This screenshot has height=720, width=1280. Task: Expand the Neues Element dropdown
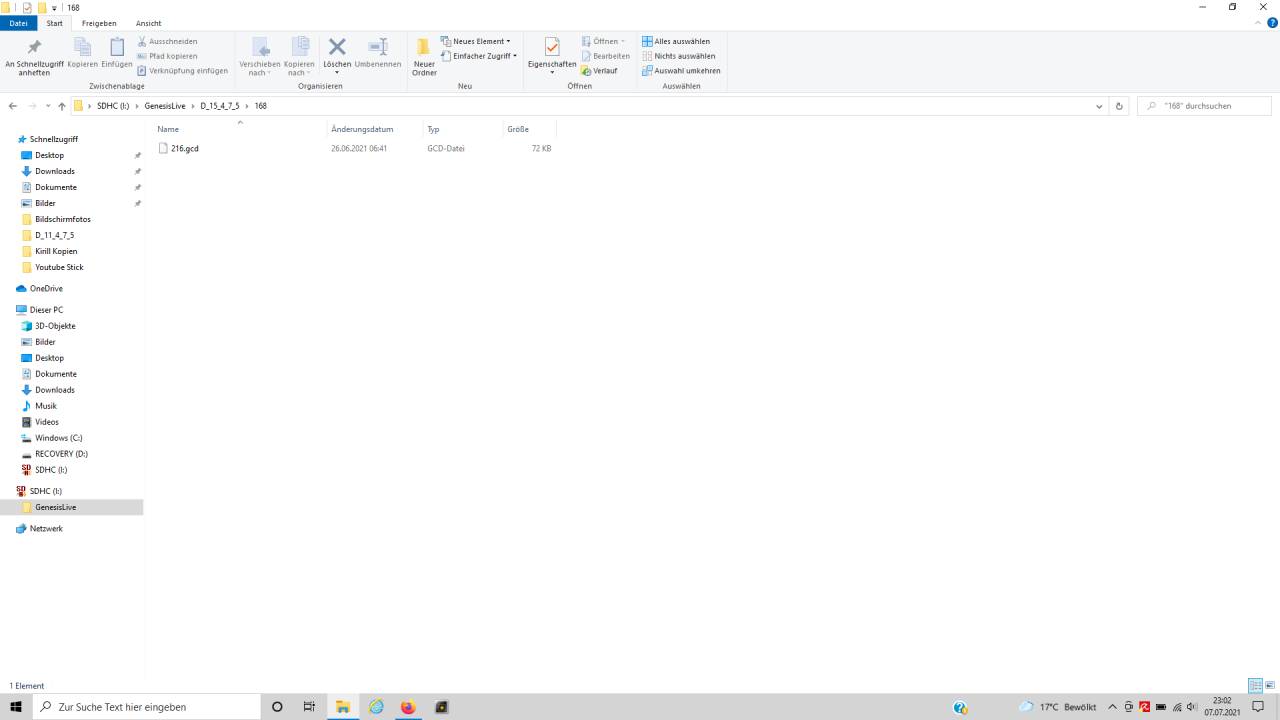tap(477, 42)
